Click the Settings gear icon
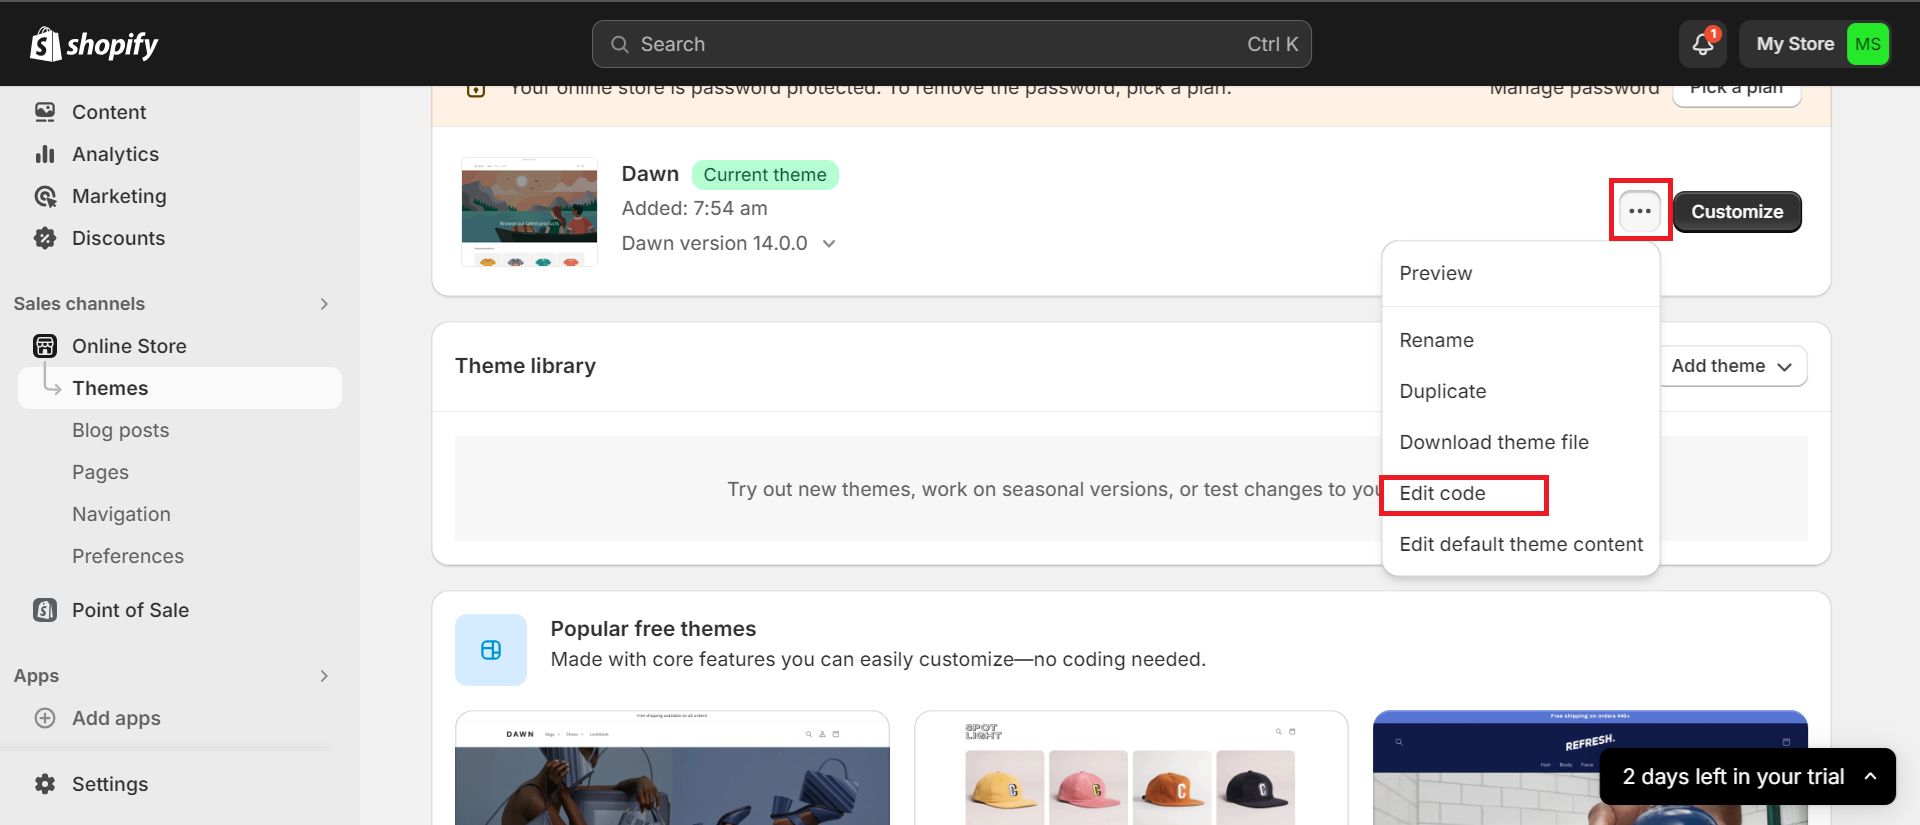 coord(45,784)
